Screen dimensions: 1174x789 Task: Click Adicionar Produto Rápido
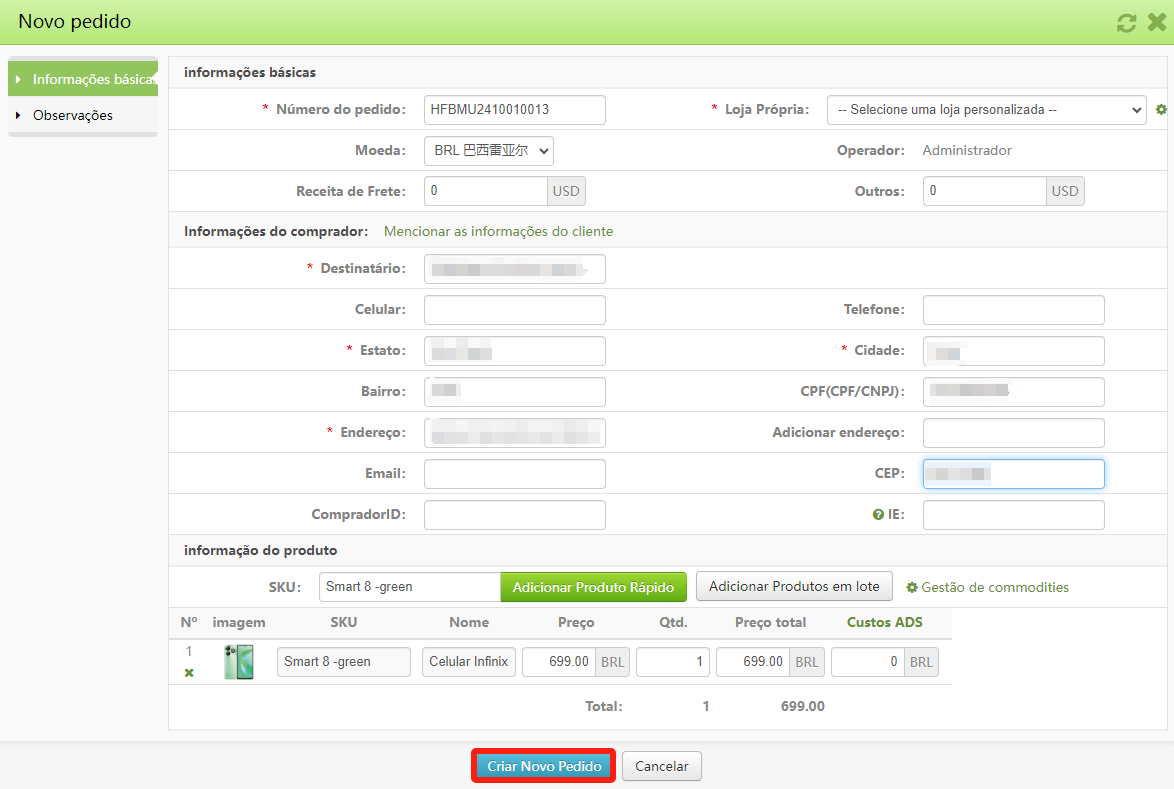tap(593, 587)
